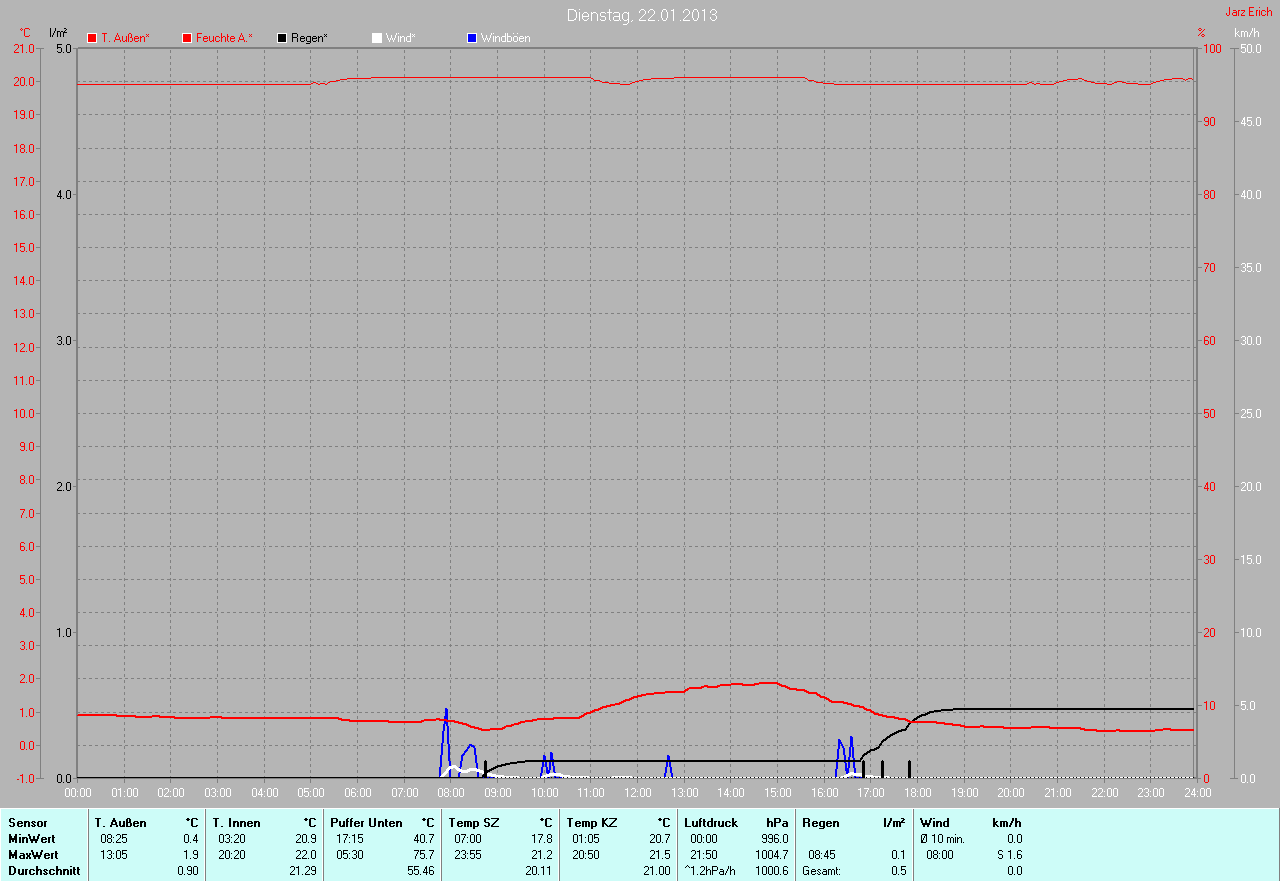The image size is (1280, 881).
Task: Click the white Wind legend swatch
Action: (377, 38)
